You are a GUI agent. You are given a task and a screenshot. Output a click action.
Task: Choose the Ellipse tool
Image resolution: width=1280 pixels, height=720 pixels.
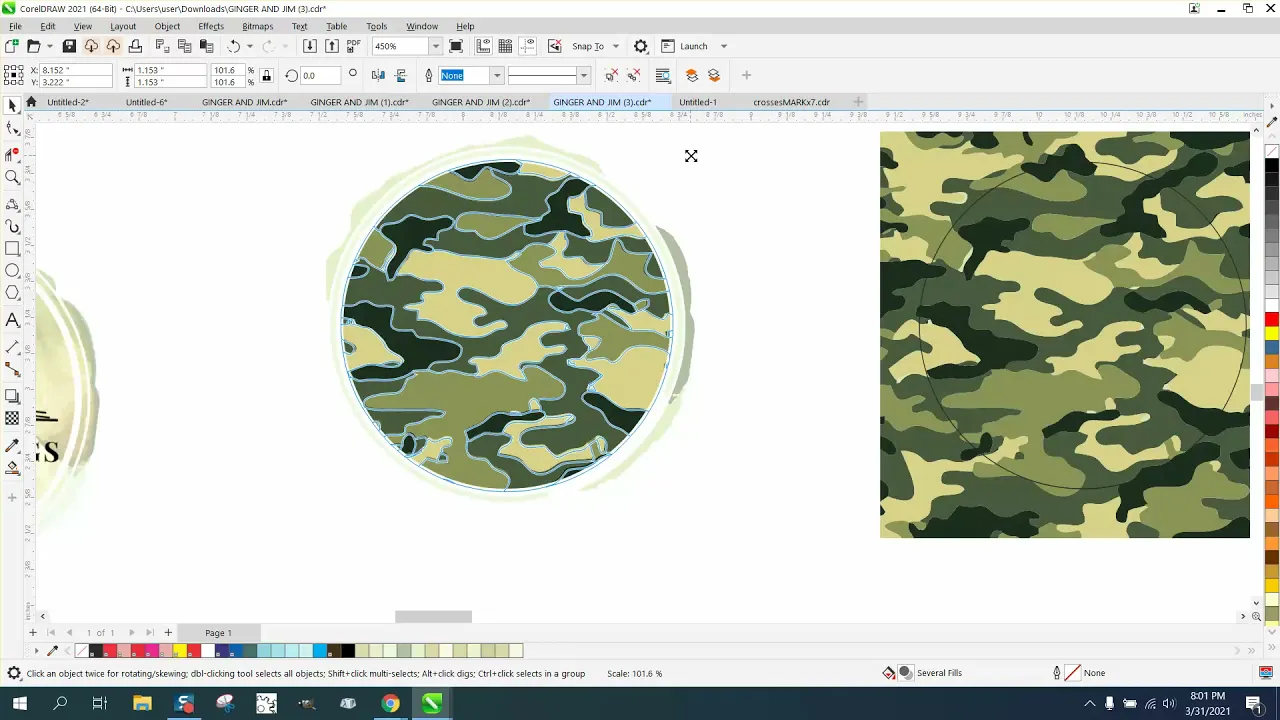point(12,270)
